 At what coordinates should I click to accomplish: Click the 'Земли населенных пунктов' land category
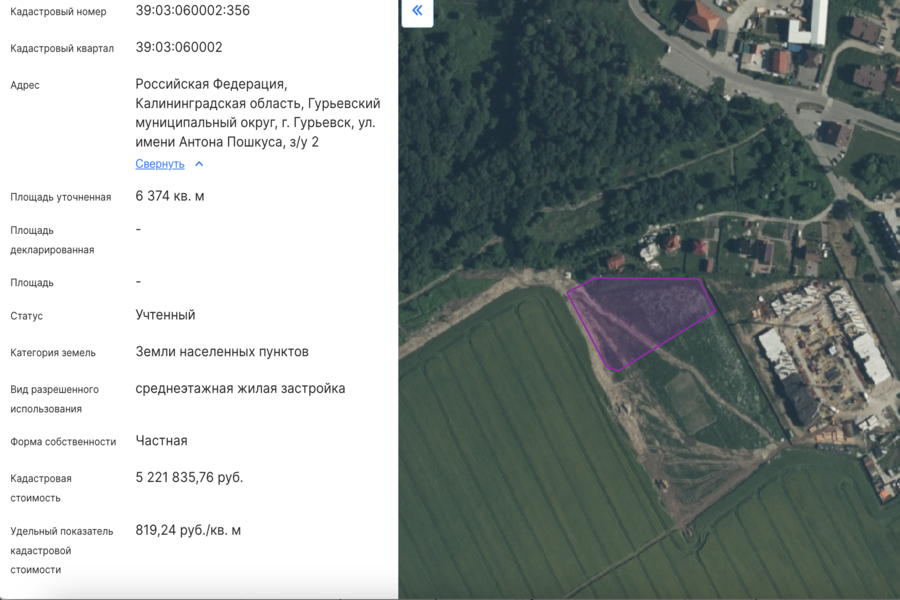click(x=222, y=352)
